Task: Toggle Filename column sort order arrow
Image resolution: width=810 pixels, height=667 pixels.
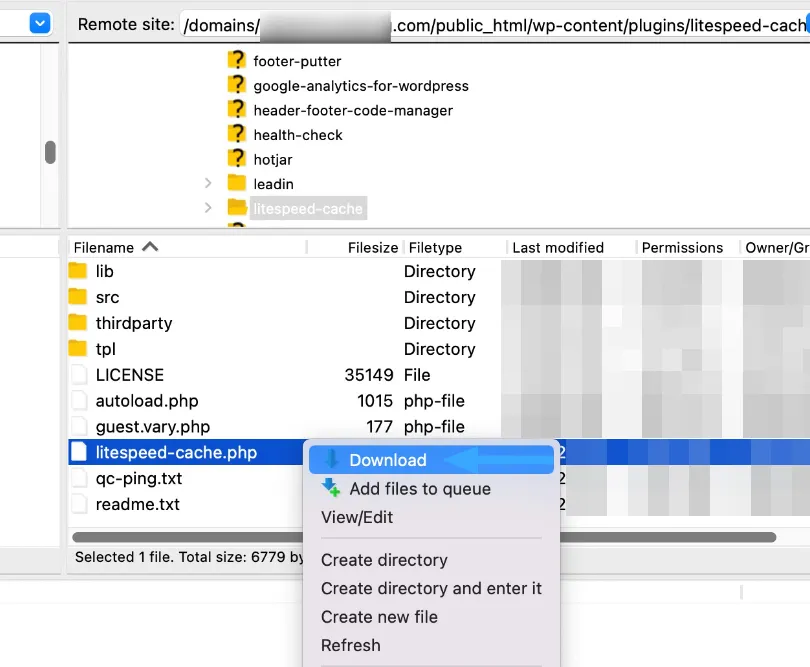Action: [x=150, y=246]
